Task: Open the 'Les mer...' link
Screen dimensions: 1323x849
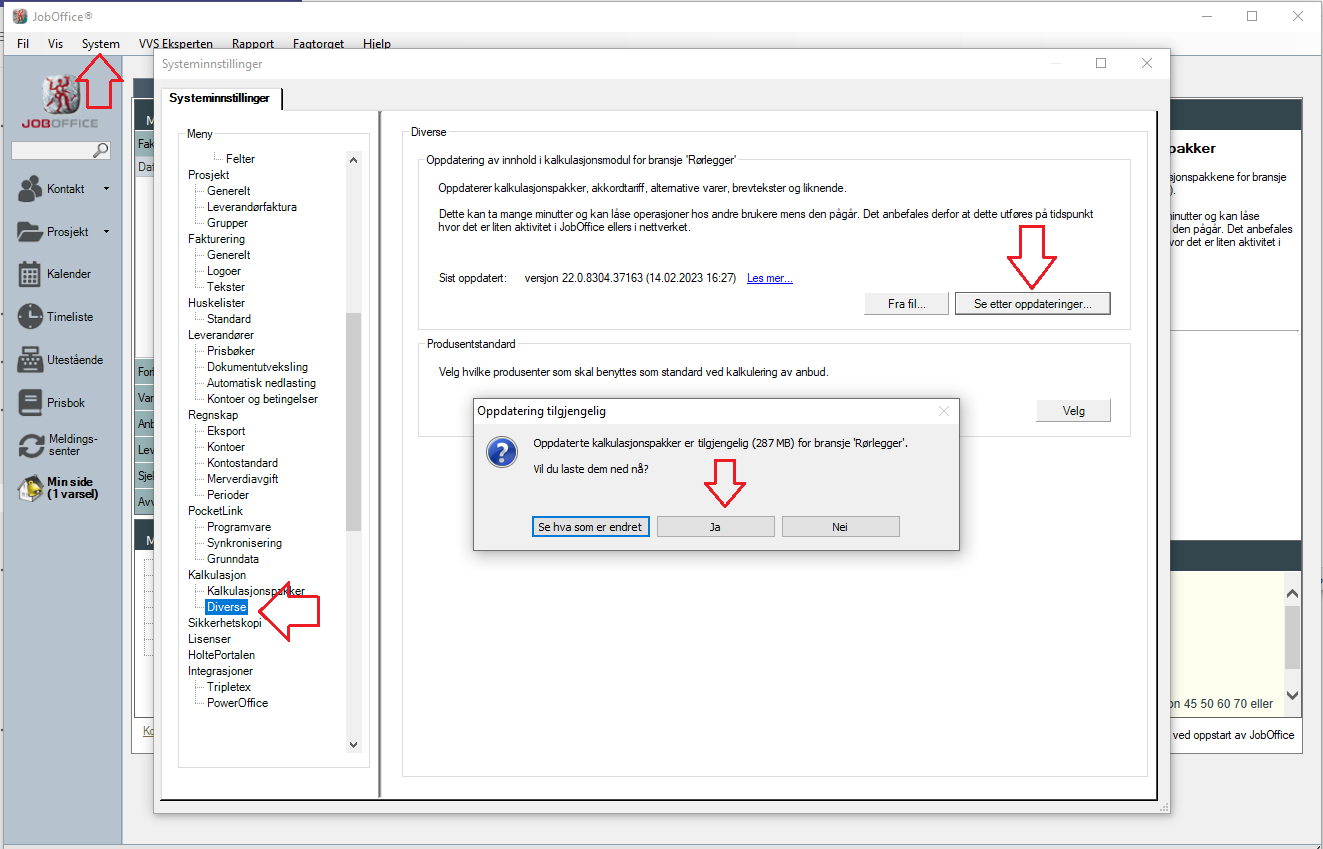Action: [770, 278]
